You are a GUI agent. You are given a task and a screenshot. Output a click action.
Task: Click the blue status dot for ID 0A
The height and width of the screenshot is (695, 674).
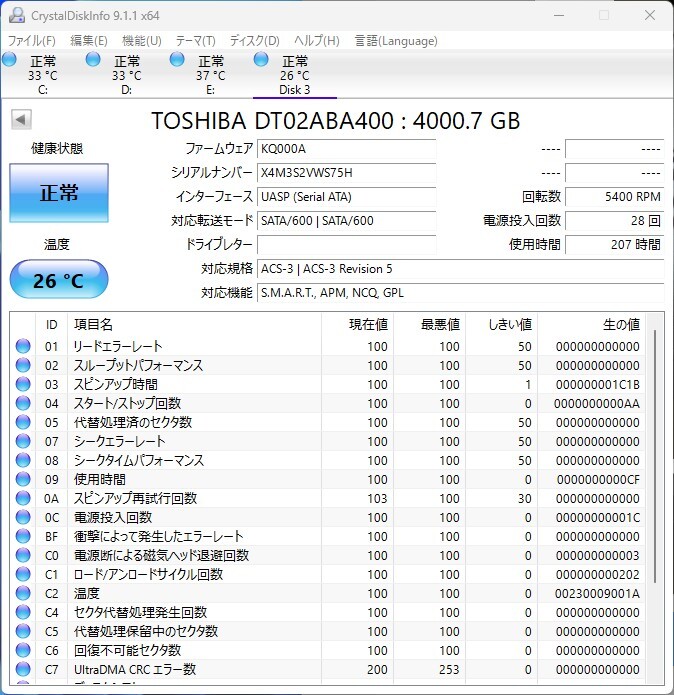tap(23, 499)
